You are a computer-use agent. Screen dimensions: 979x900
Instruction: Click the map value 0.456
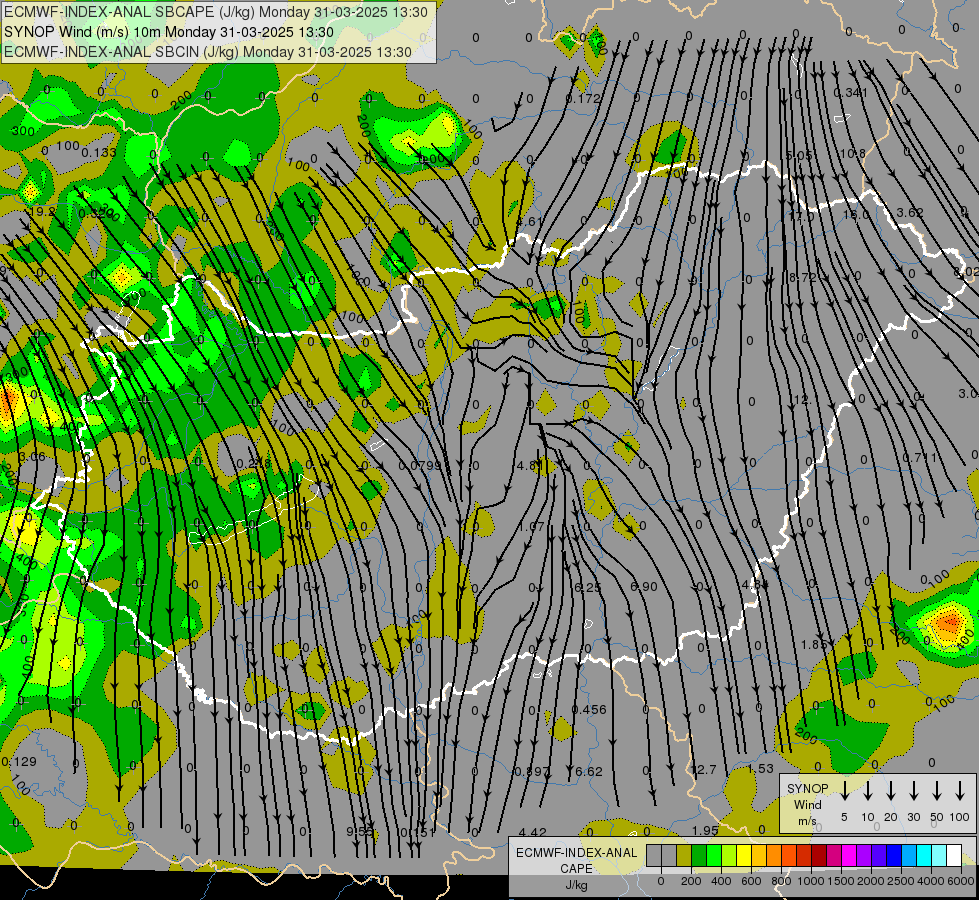point(589,710)
